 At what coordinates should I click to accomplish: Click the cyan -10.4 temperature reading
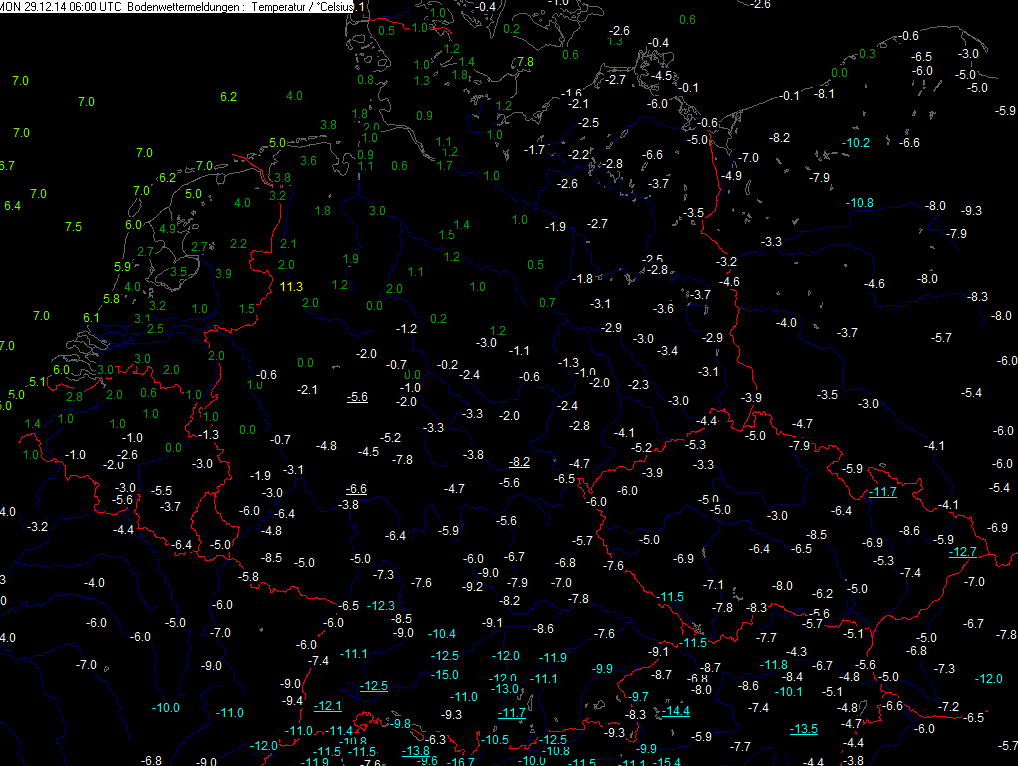[442, 633]
